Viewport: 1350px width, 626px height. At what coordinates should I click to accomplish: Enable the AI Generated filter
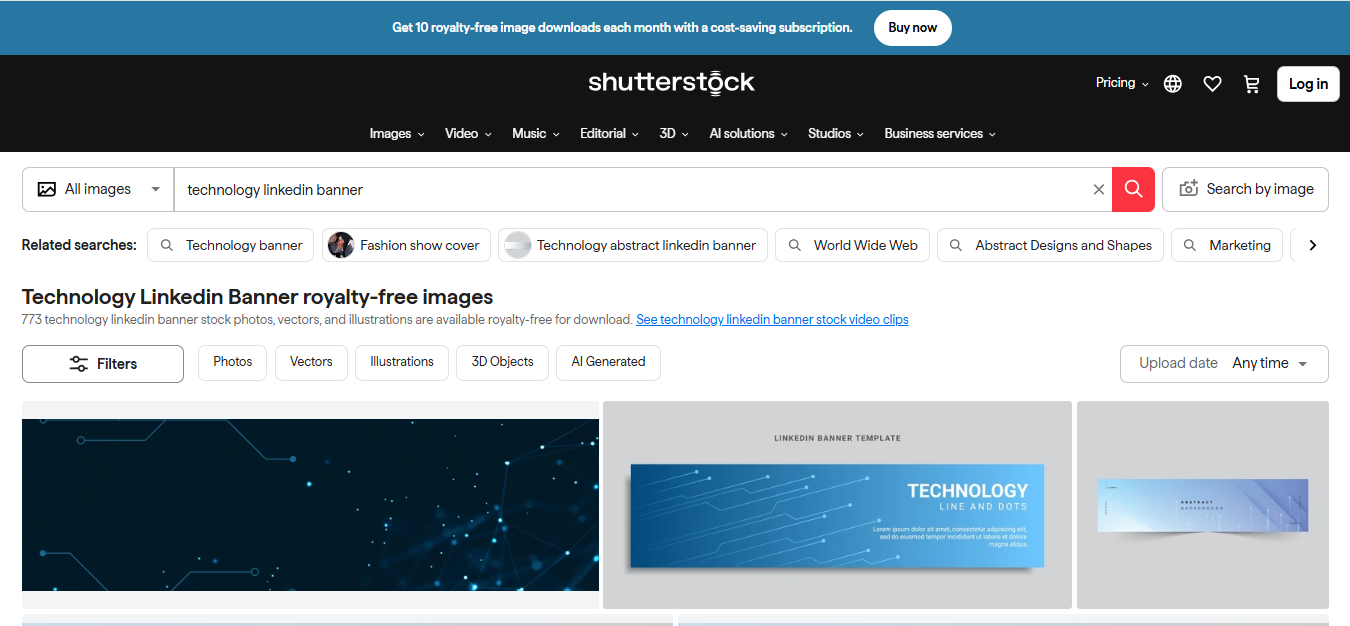point(608,363)
